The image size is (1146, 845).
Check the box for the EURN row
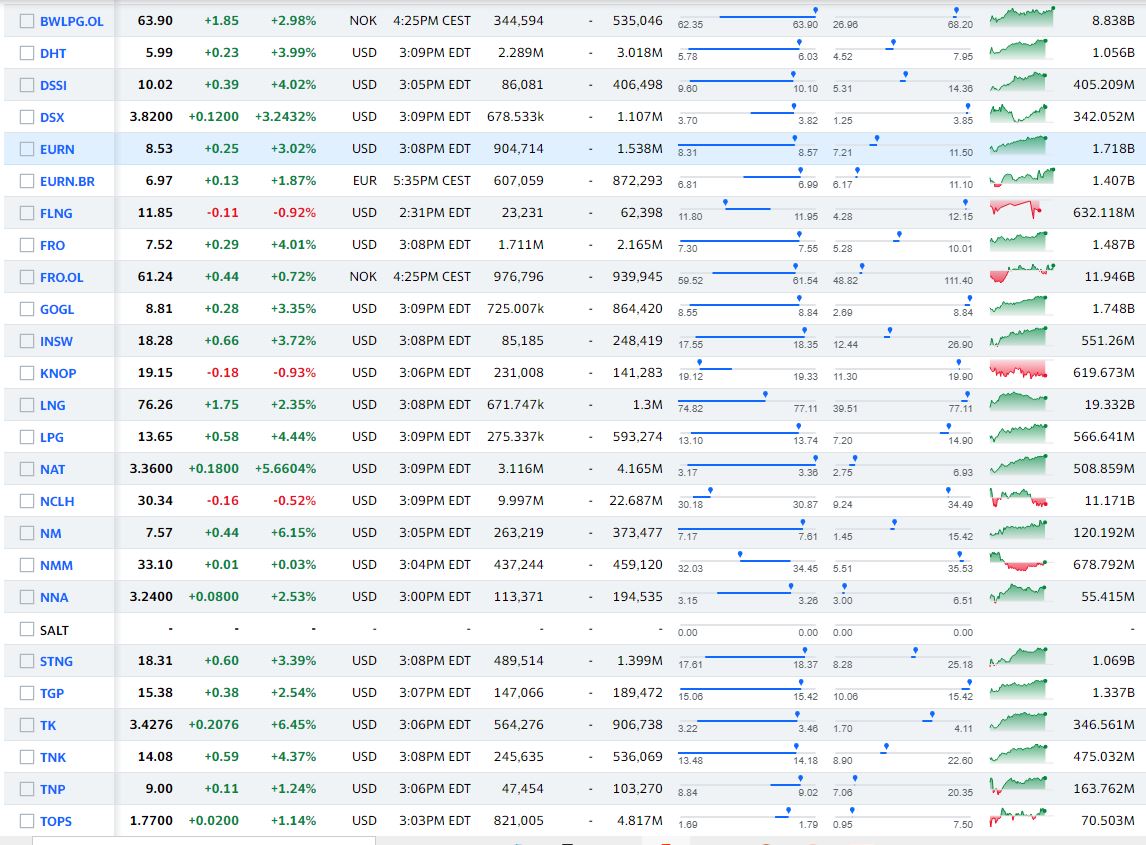point(27,149)
